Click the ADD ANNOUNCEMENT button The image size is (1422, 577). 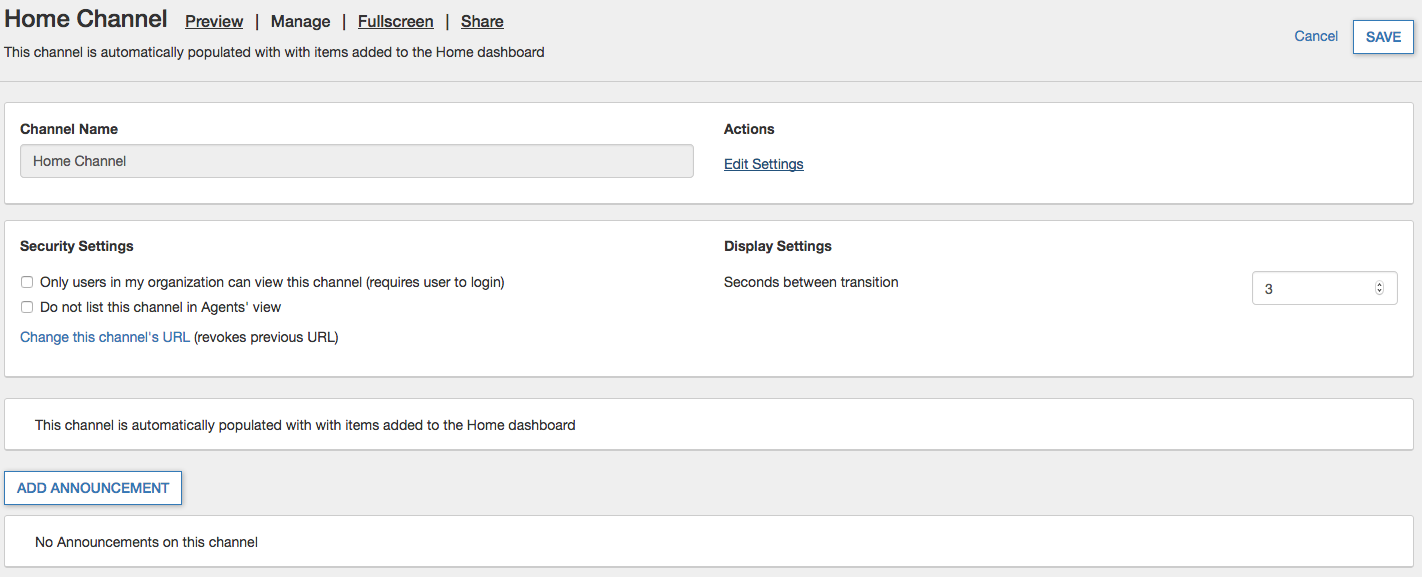93,488
